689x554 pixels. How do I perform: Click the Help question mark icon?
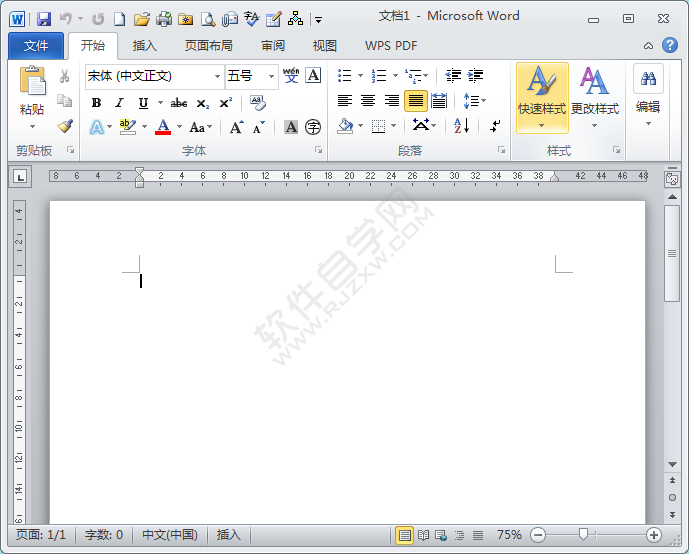tap(670, 45)
